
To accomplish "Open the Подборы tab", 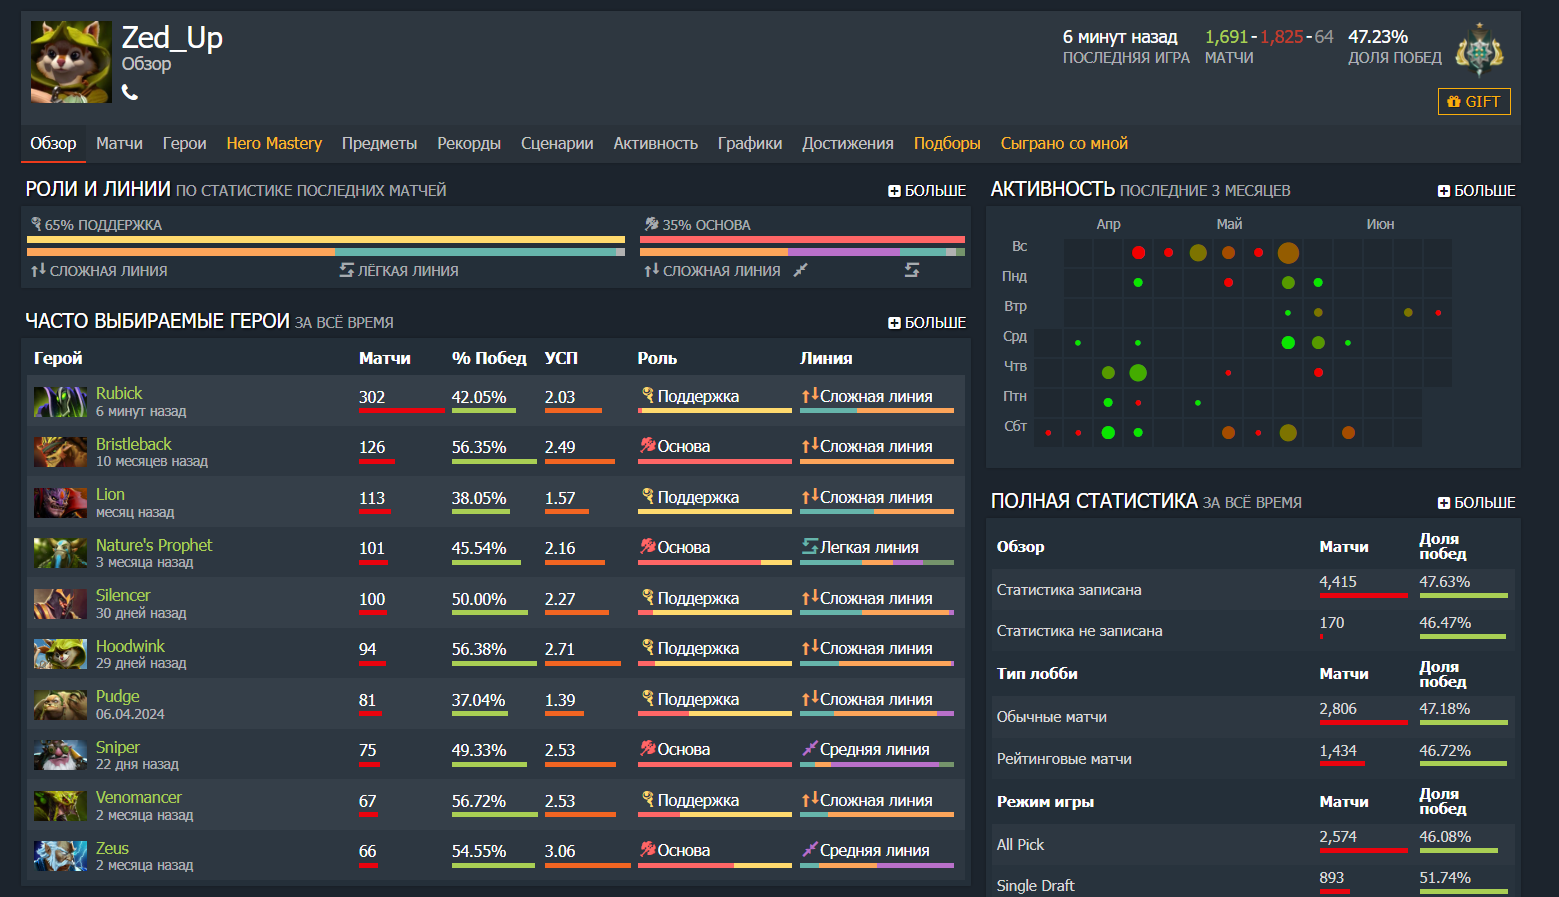I will (947, 143).
